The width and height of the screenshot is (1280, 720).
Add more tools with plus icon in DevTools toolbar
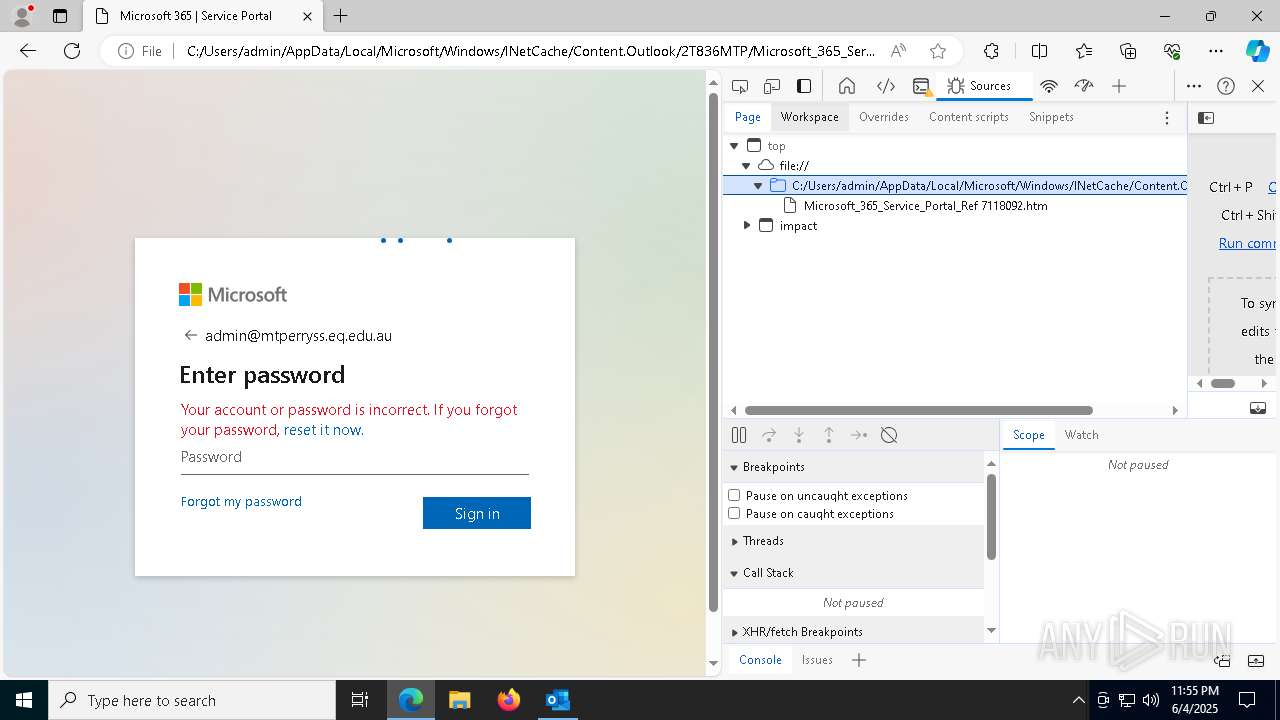(x=1119, y=86)
